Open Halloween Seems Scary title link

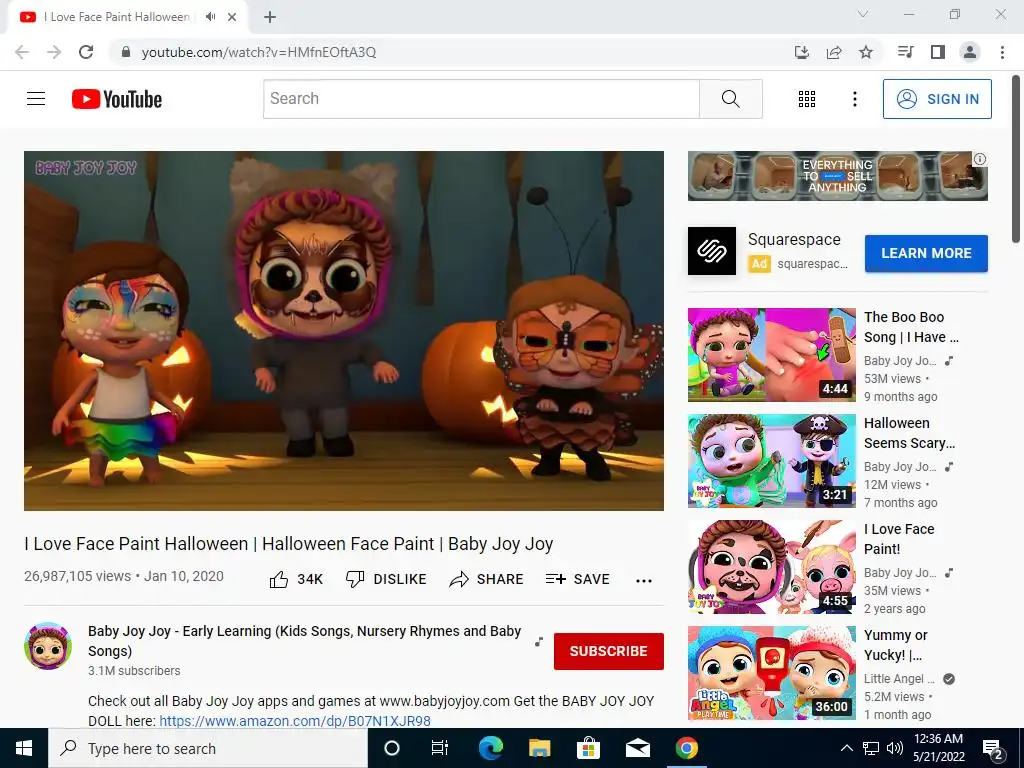pyautogui.click(x=909, y=433)
